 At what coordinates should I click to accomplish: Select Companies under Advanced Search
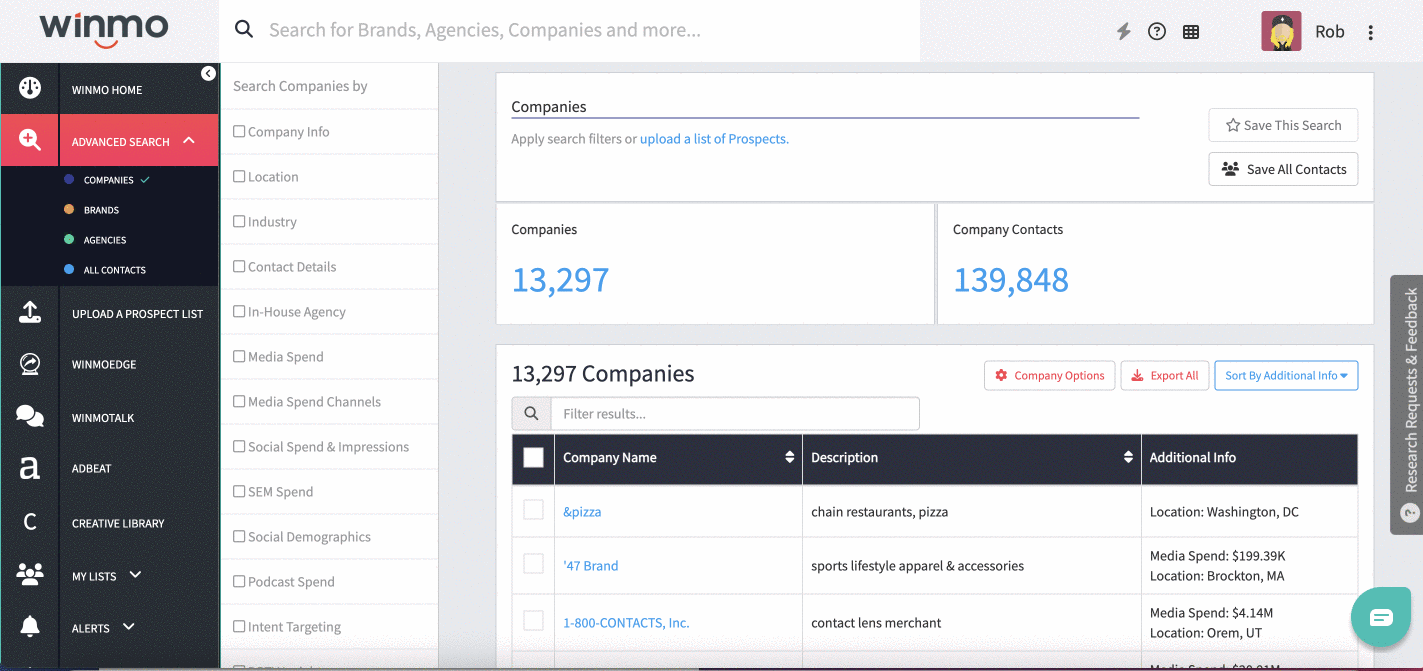109,180
